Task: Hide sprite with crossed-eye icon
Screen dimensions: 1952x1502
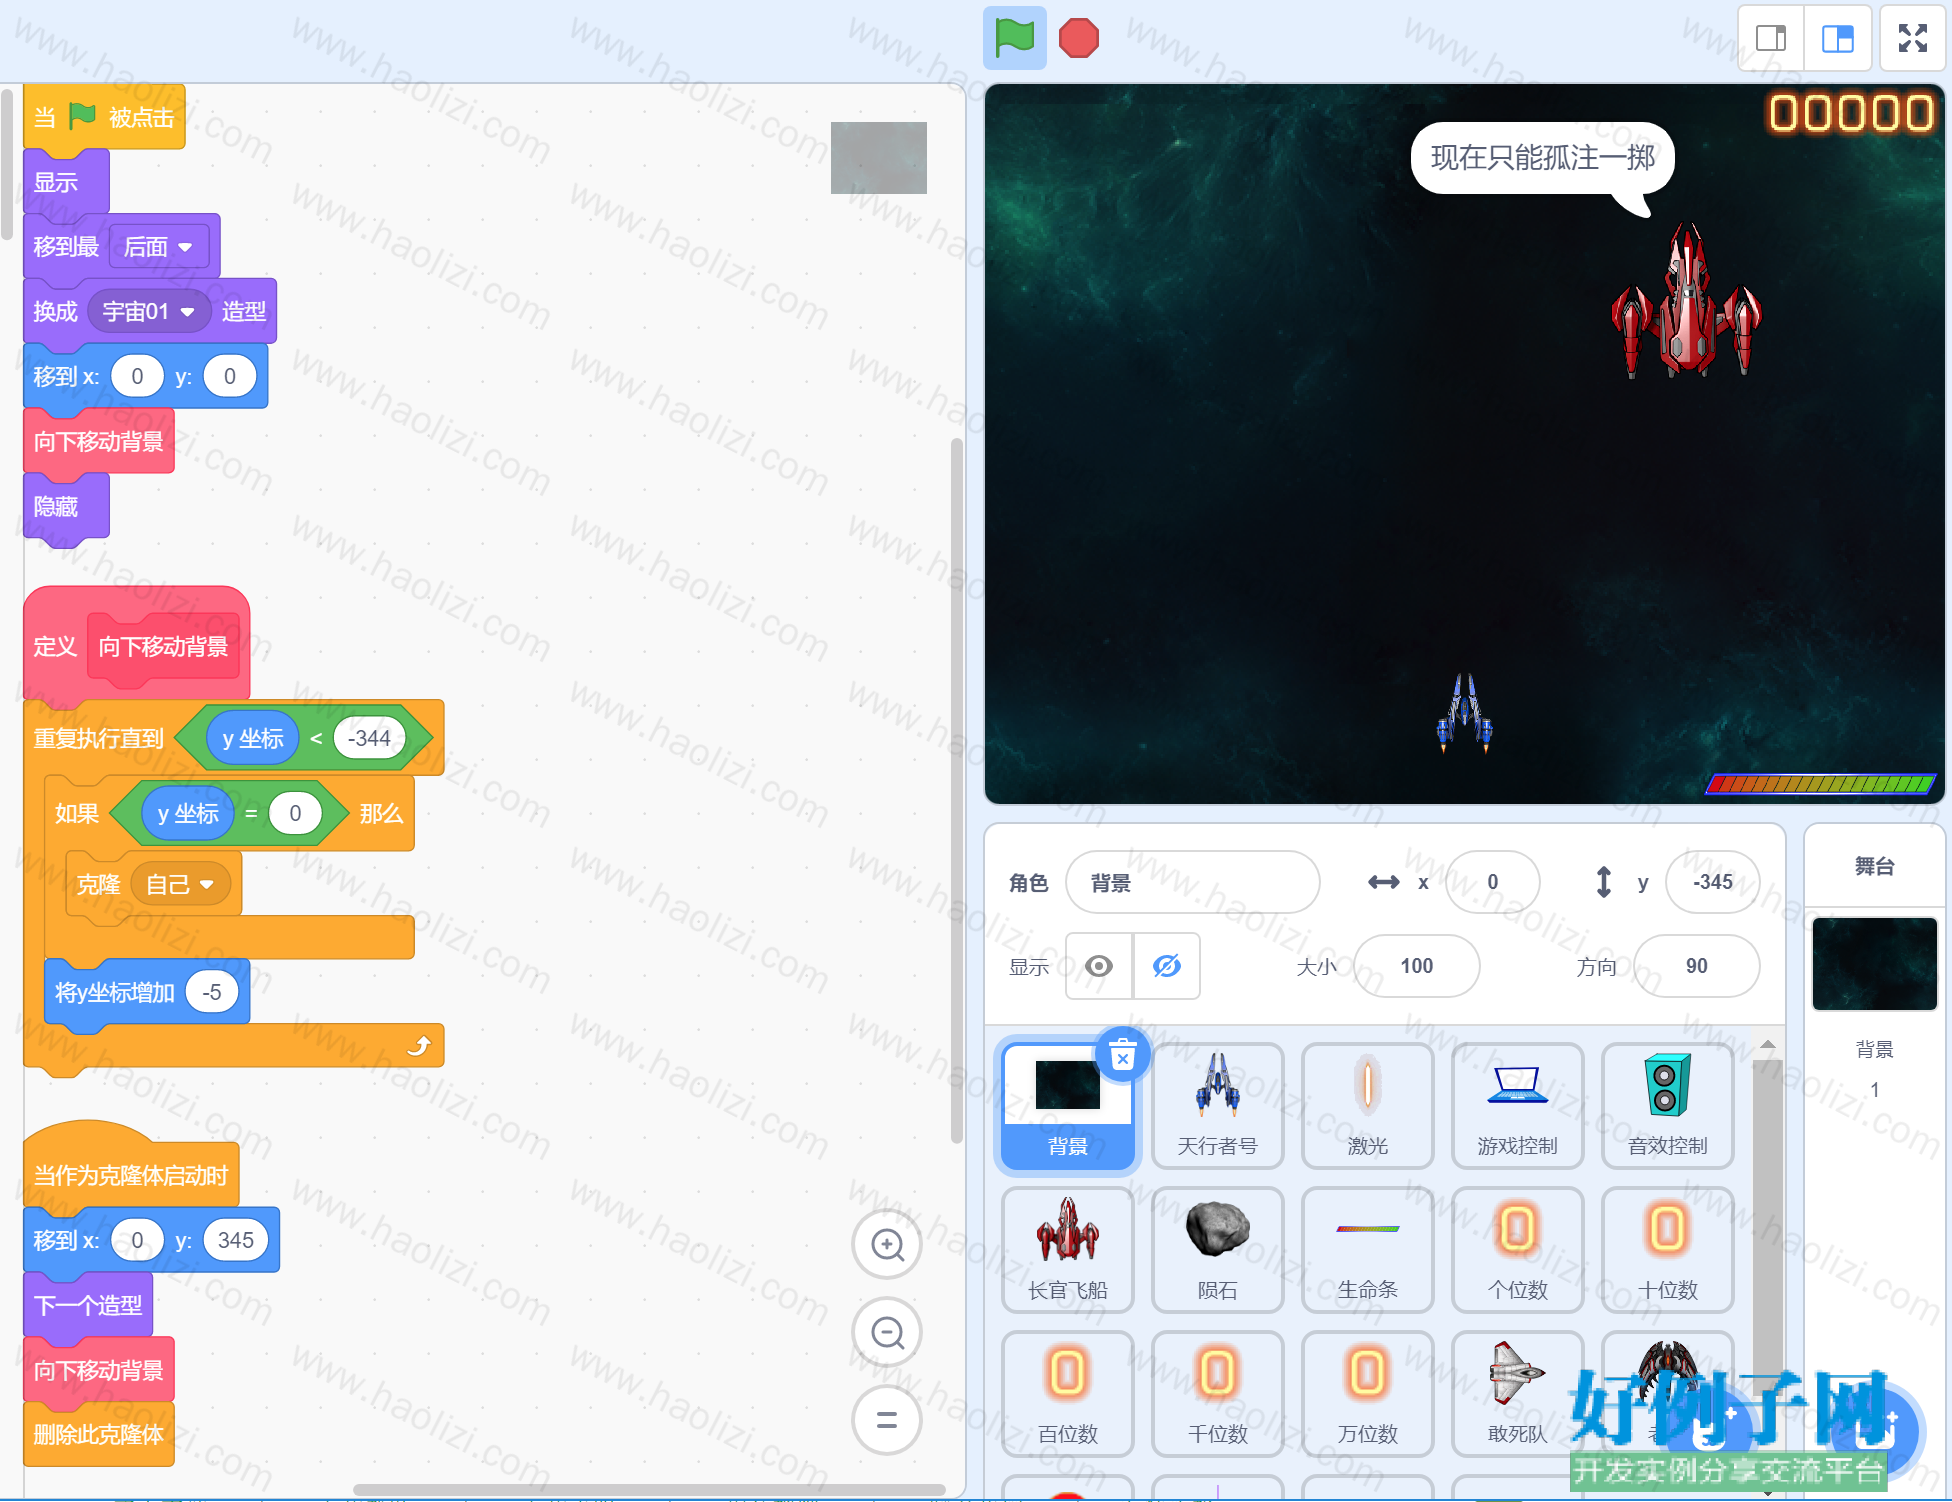Action: pos(1166,966)
